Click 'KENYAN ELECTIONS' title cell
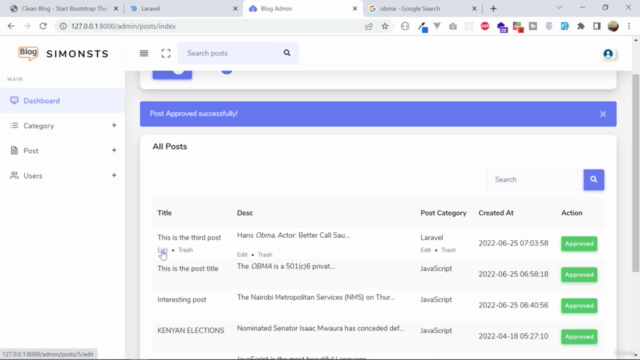This screenshot has width=640, height=360. (191, 331)
